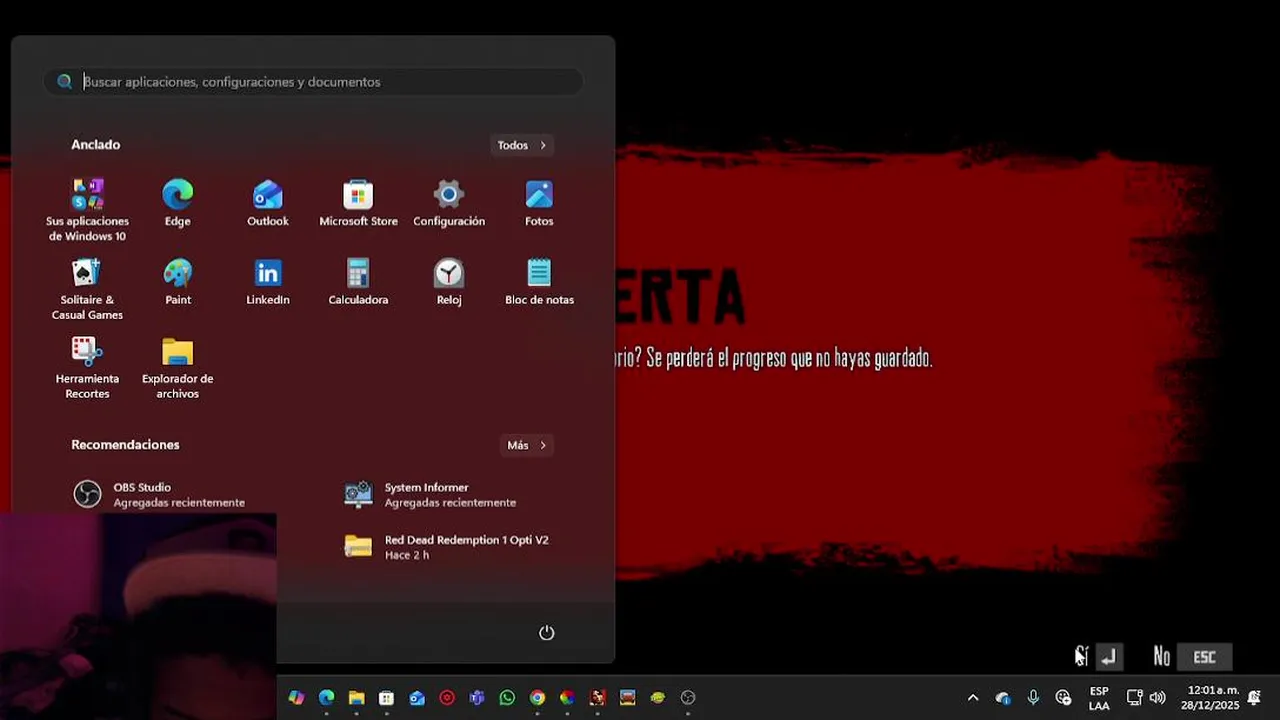This screenshot has height=720, width=1280.
Task: Click the Start menu power button
Action: pyautogui.click(x=546, y=633)
